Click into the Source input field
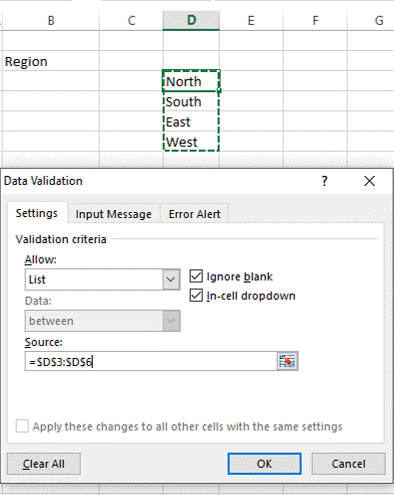 (151, 361)
